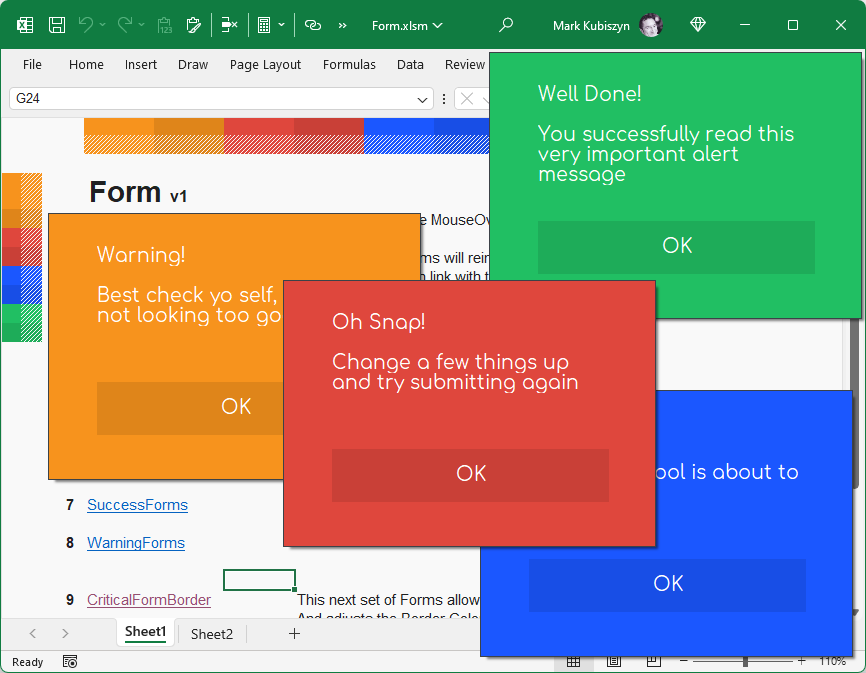The width and height of the screenshot is (866, 673).
Task: Switch to the Sheet2 tab
Action: pyautogui.click(x=212, y=634)
